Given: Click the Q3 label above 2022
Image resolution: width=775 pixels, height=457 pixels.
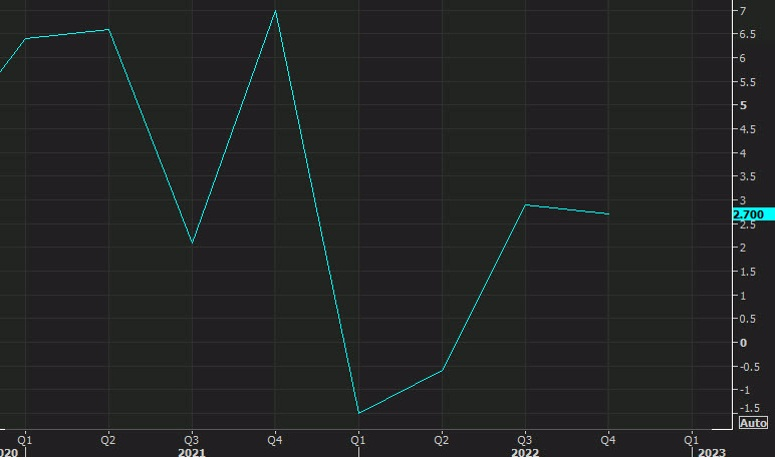Looking at the screenshot, I should 525,439.
